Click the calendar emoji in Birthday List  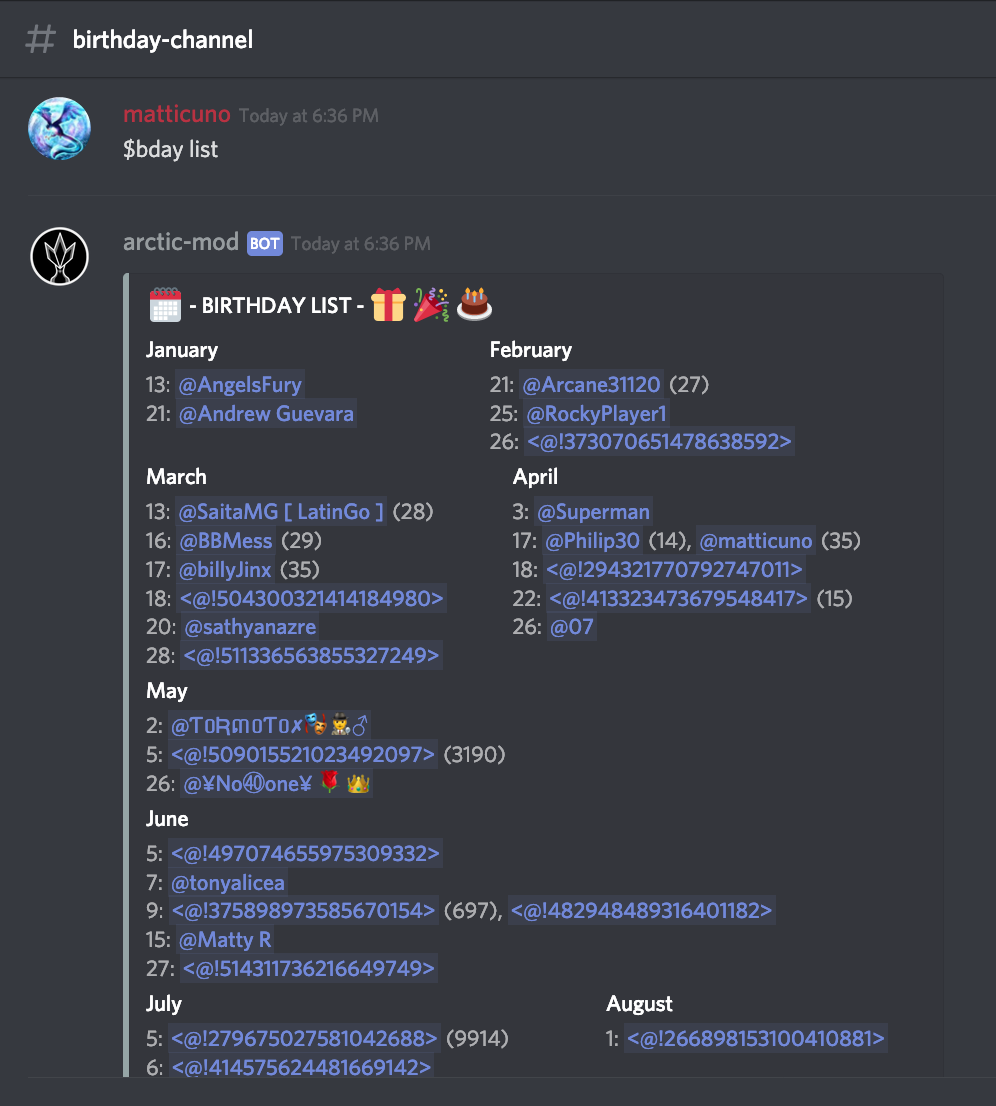click(x=166, y=305)
